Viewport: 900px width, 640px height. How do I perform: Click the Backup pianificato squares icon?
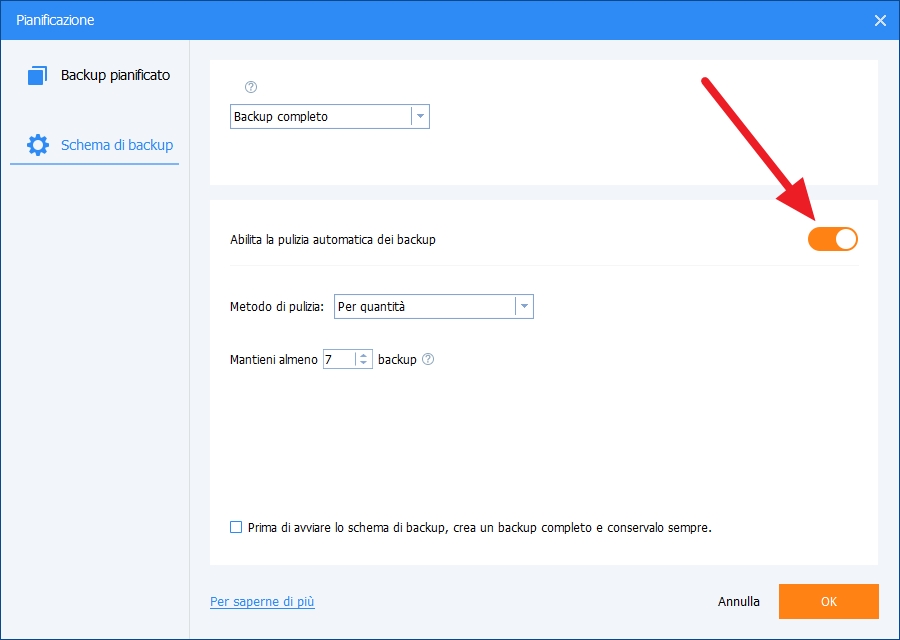pyautogui.click(x=37, y=75)
